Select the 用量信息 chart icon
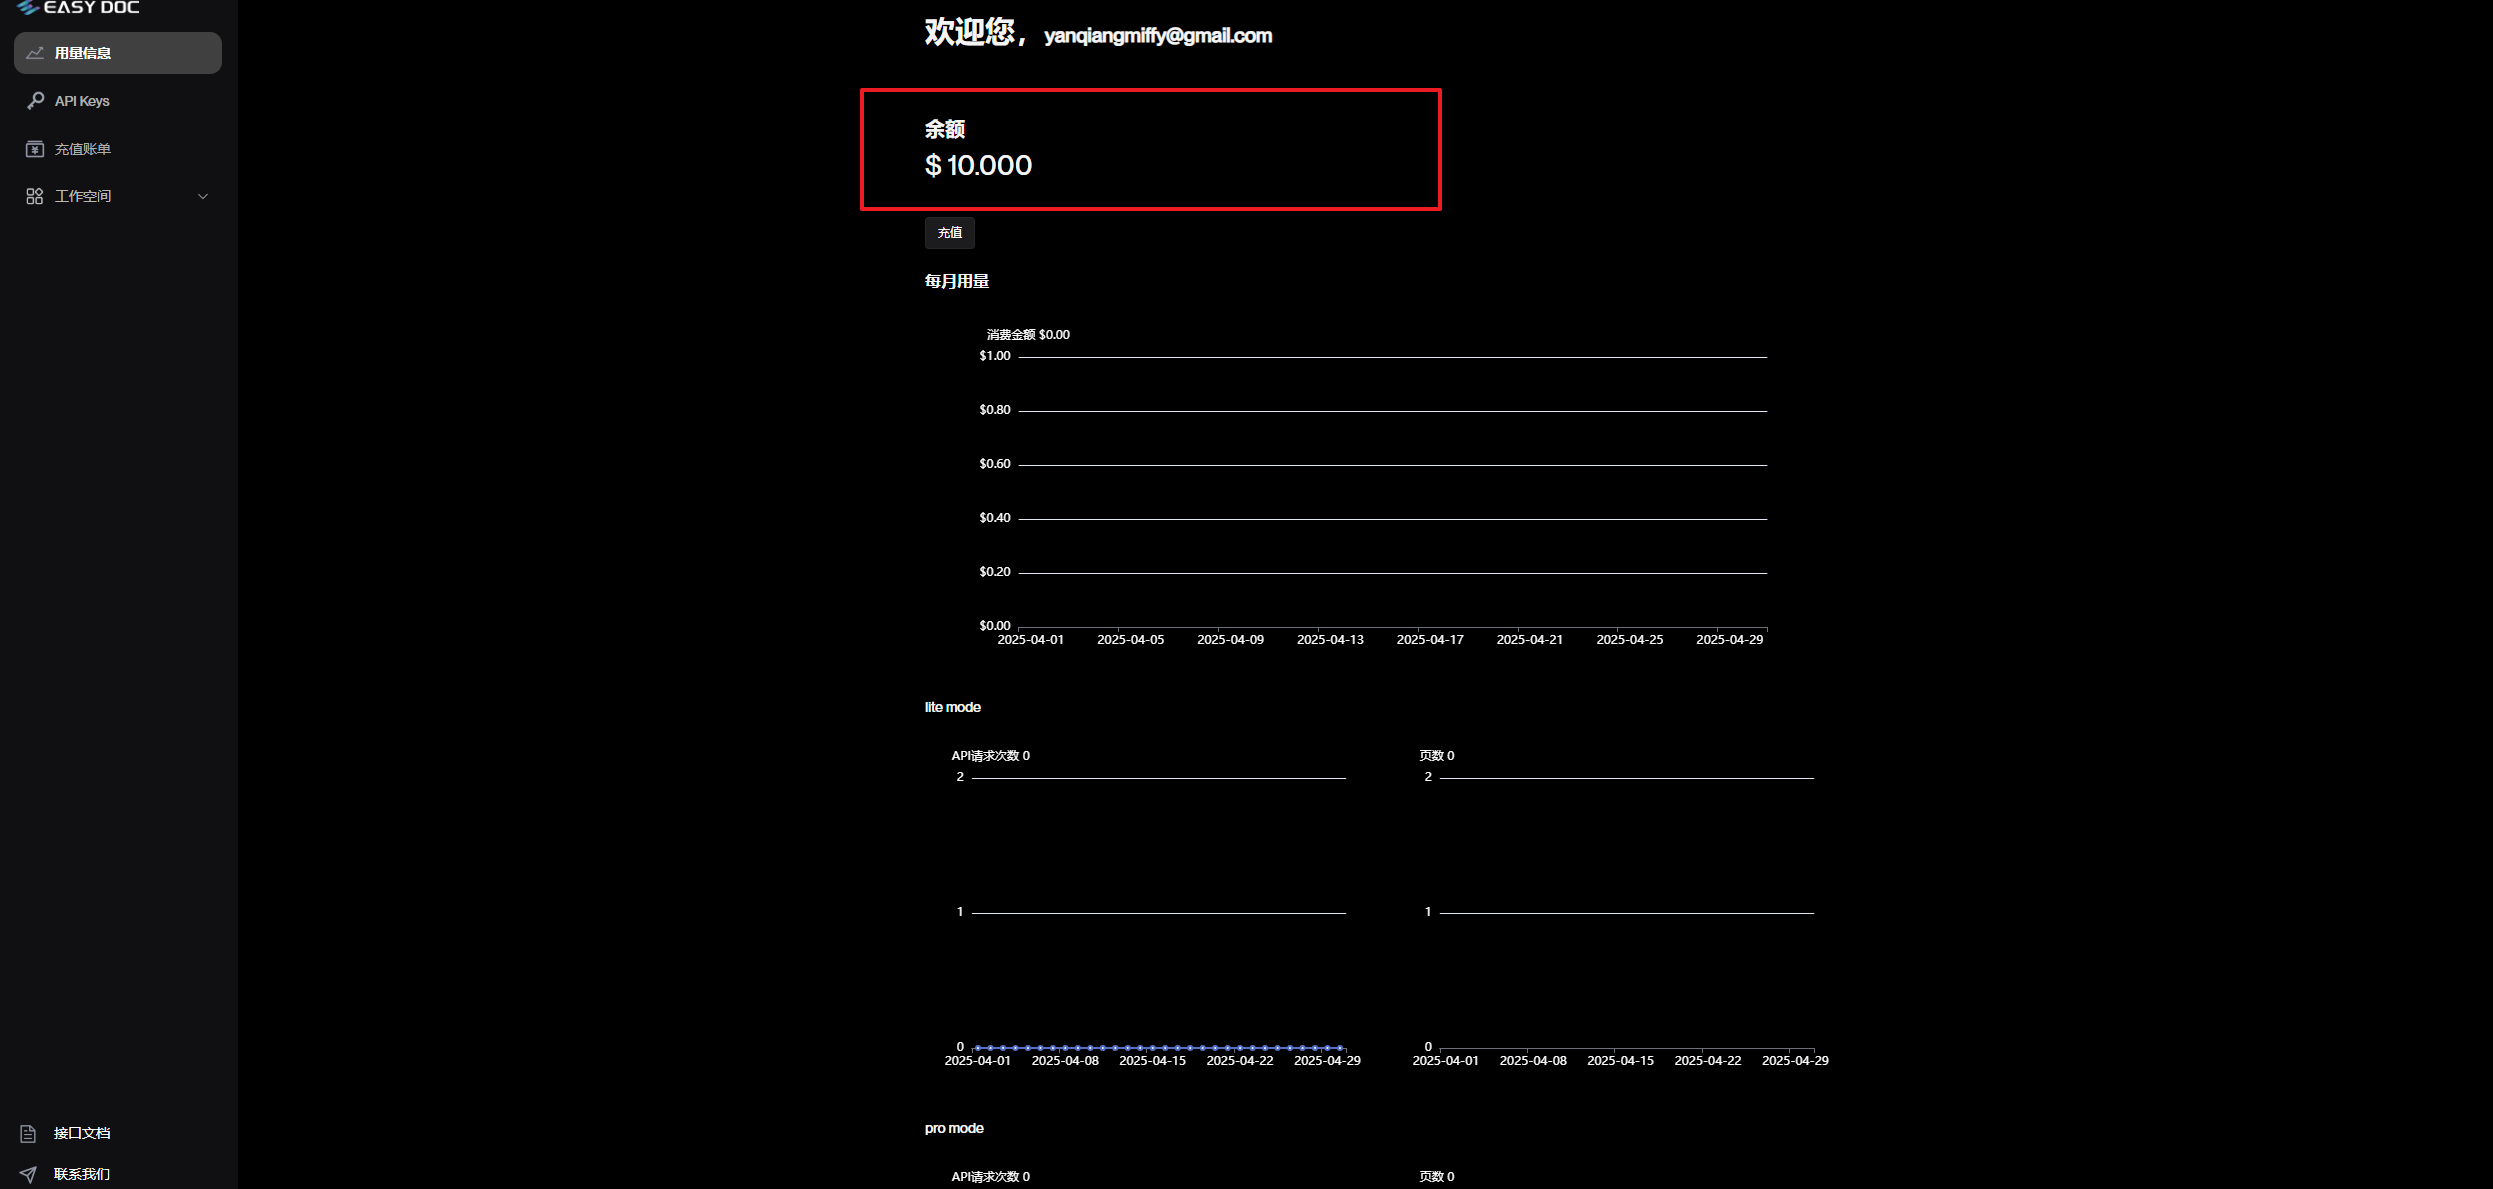 (34, 53)
